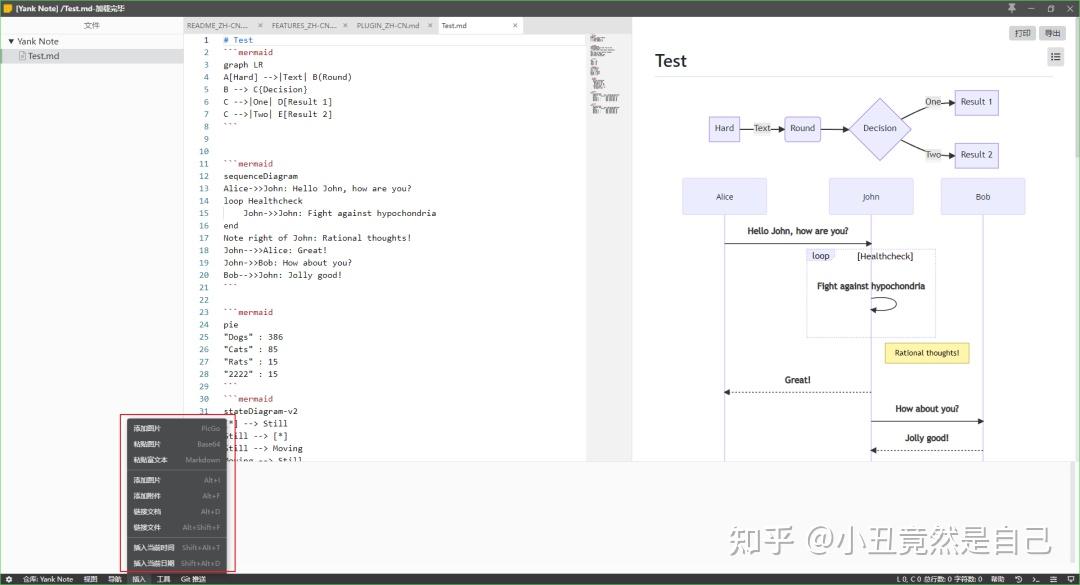Screen dimensions: 1080x585
Task: Click the Round node in flowchart
Action: point(802,128)
